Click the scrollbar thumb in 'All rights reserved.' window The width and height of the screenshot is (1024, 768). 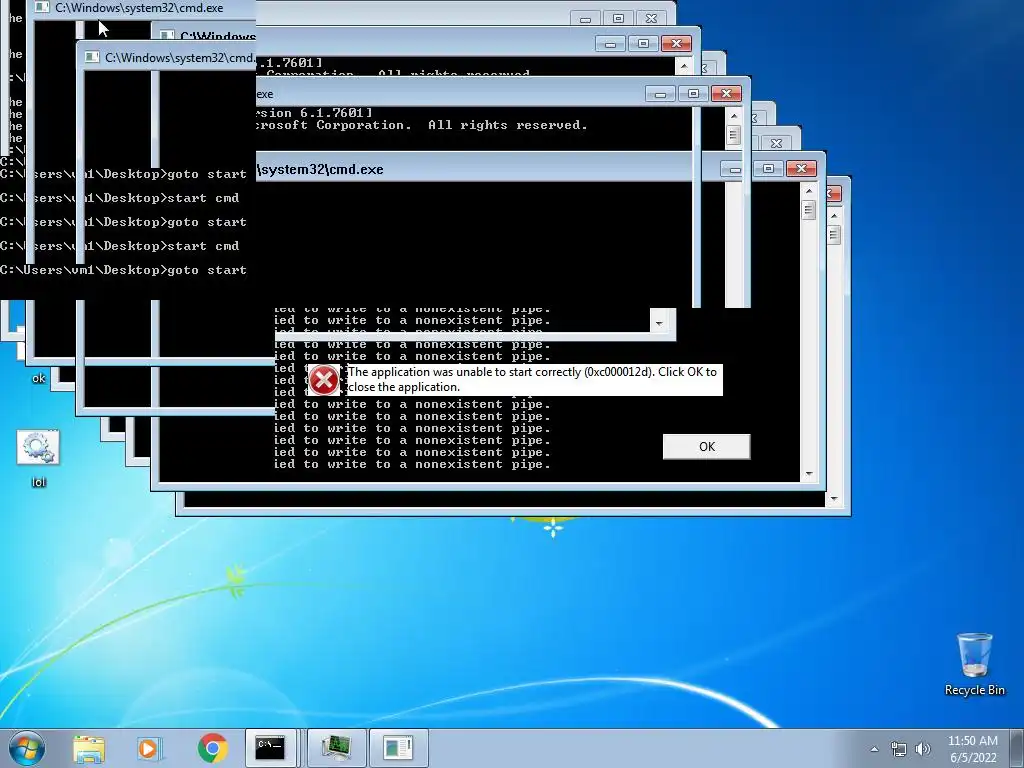pos(733,135)
